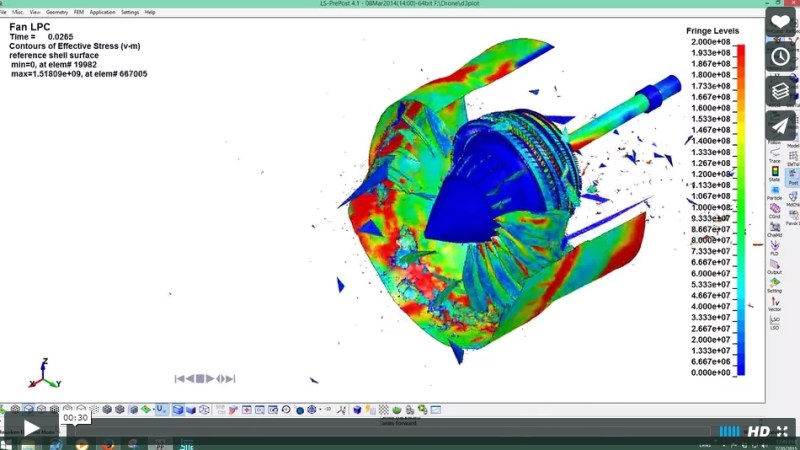Click the fringe levels color bar
800x450 pixels.
click(x=740, y=210)
